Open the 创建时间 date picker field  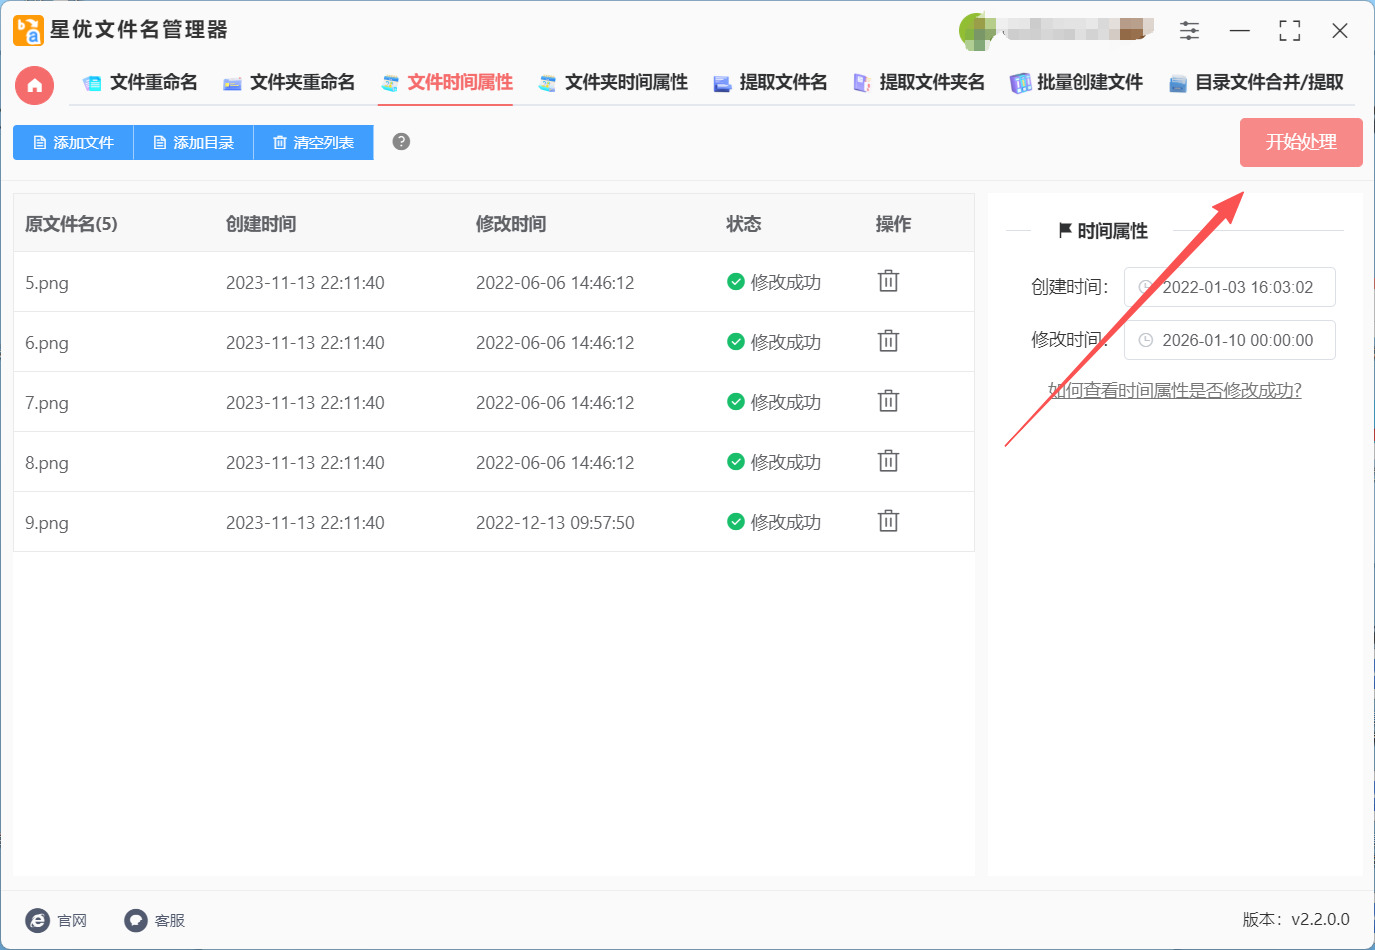click(1229, 287)
